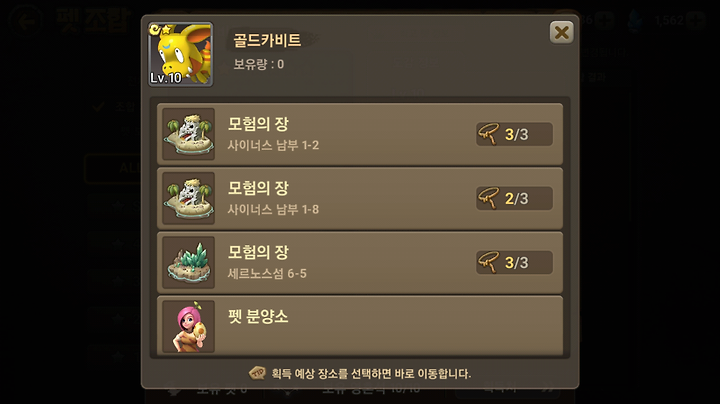Open the 펫 분양소 entry

point(360,325)
